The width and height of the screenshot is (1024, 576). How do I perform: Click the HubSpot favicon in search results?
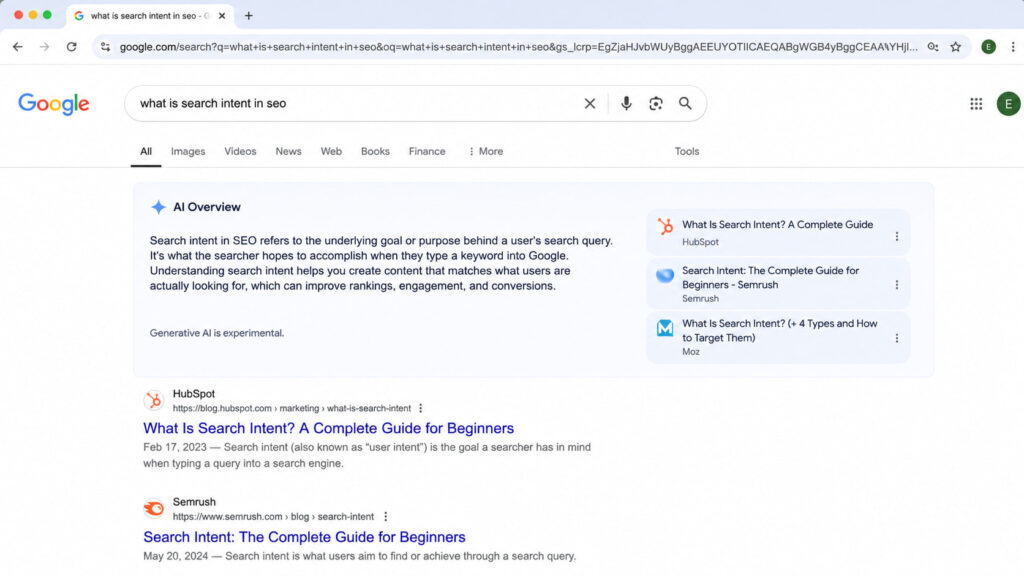pyautogui.click(x=154, y=400)
